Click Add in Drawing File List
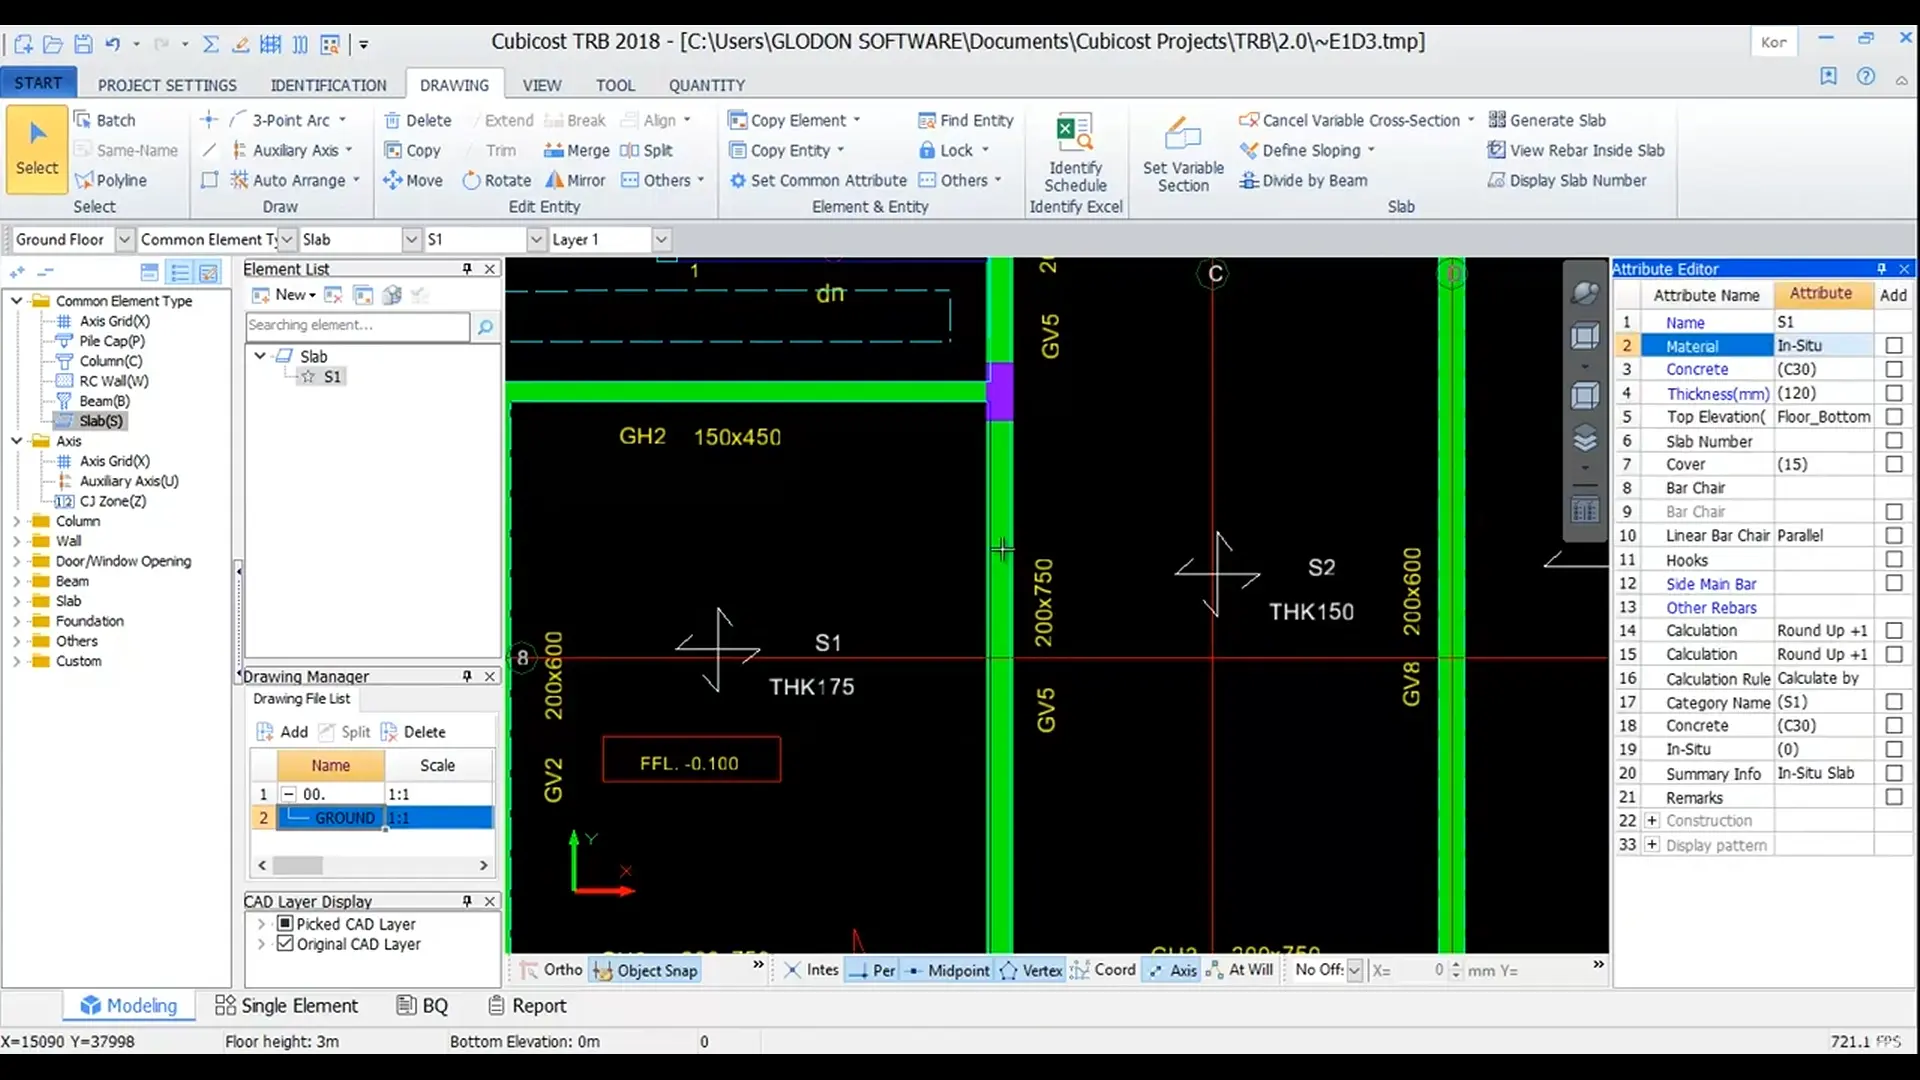The height and width of the screenshot is (1080, 1920). pyautogui.click(x=281, y=732)
